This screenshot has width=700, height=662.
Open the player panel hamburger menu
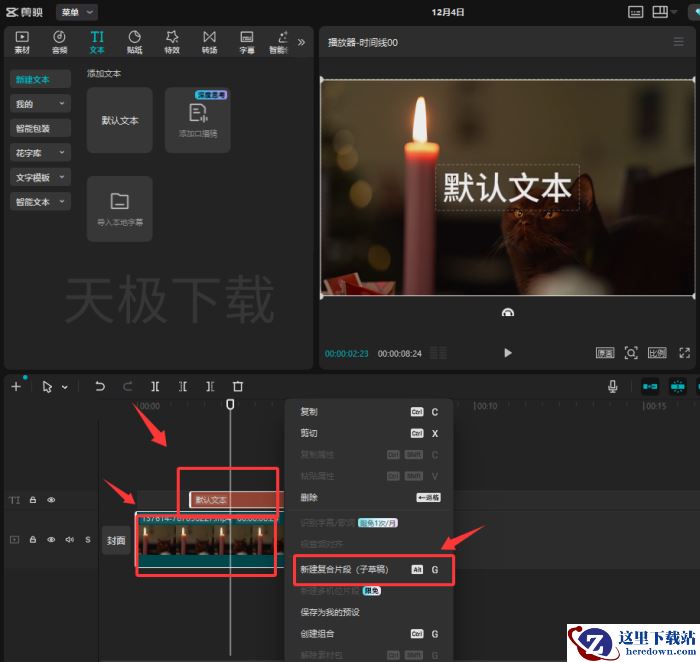click(x=679, y=42)
